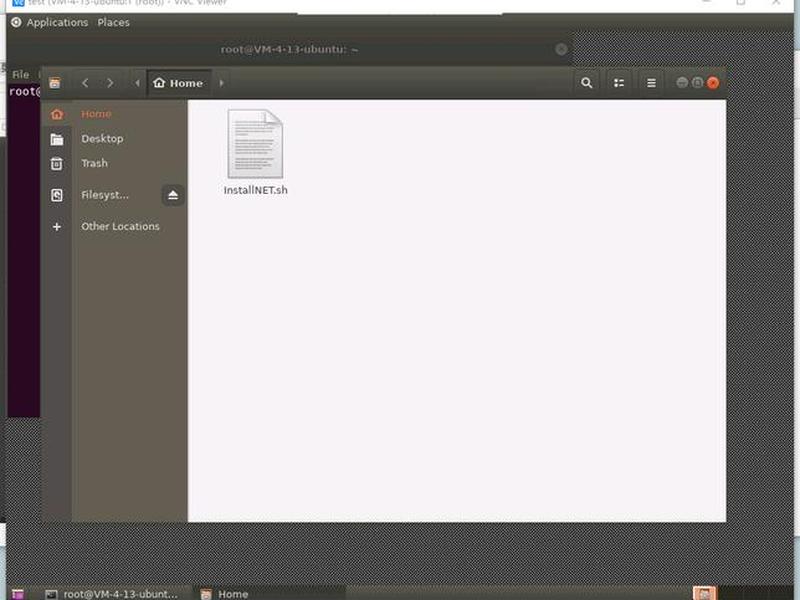The width and height of the screenshot is (800, 600).
Task: Open the search tool in Files
Action: (x=586, y=83)
